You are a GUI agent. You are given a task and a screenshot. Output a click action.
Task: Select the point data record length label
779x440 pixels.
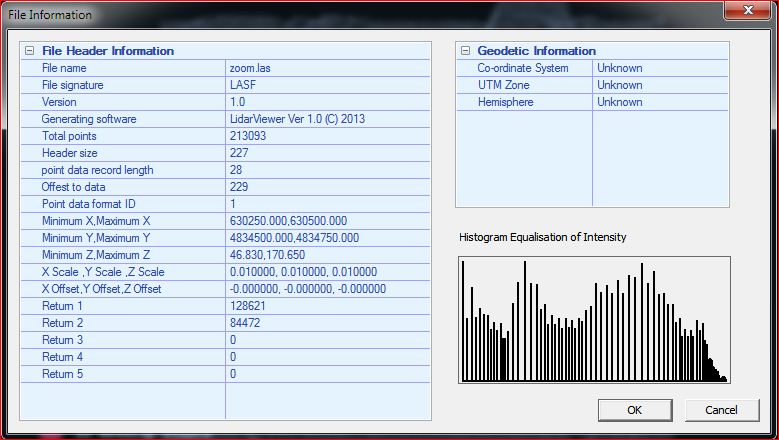pos(97,170)
